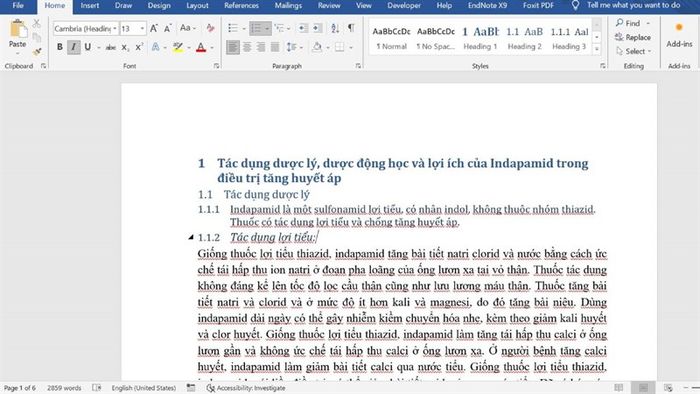Open the Layout ribbon tab
This screenshot has height=394, width=700.
click(197, 6)
